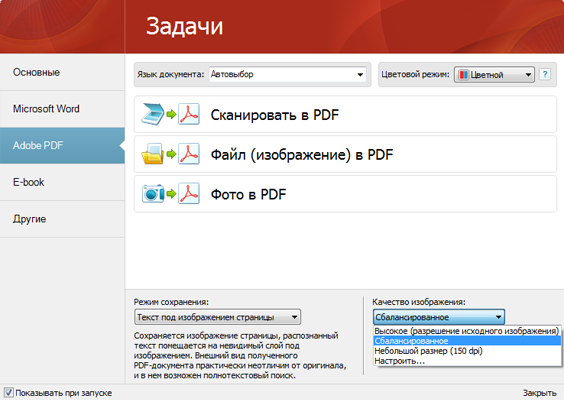Click the PDF icon in the Фото row
This screenshot has height=400, width=564.
pos(189,194)
